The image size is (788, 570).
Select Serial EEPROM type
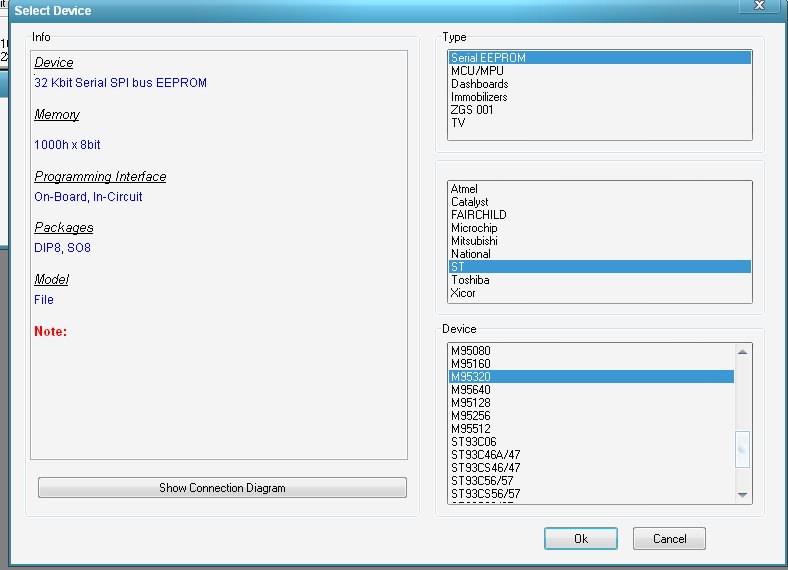[x=600, y=58]
